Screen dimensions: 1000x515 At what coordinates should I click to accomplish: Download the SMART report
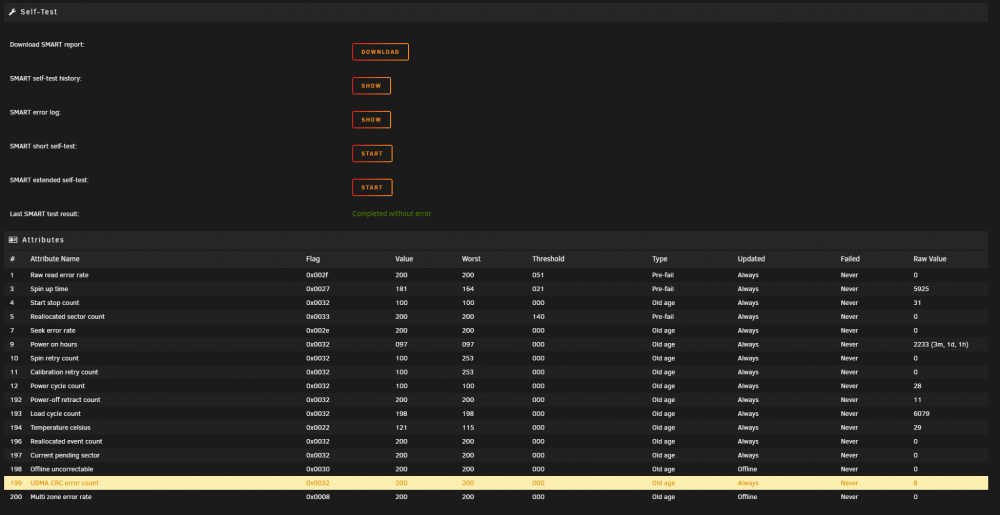pyautogui.click(x=380, y=52)
